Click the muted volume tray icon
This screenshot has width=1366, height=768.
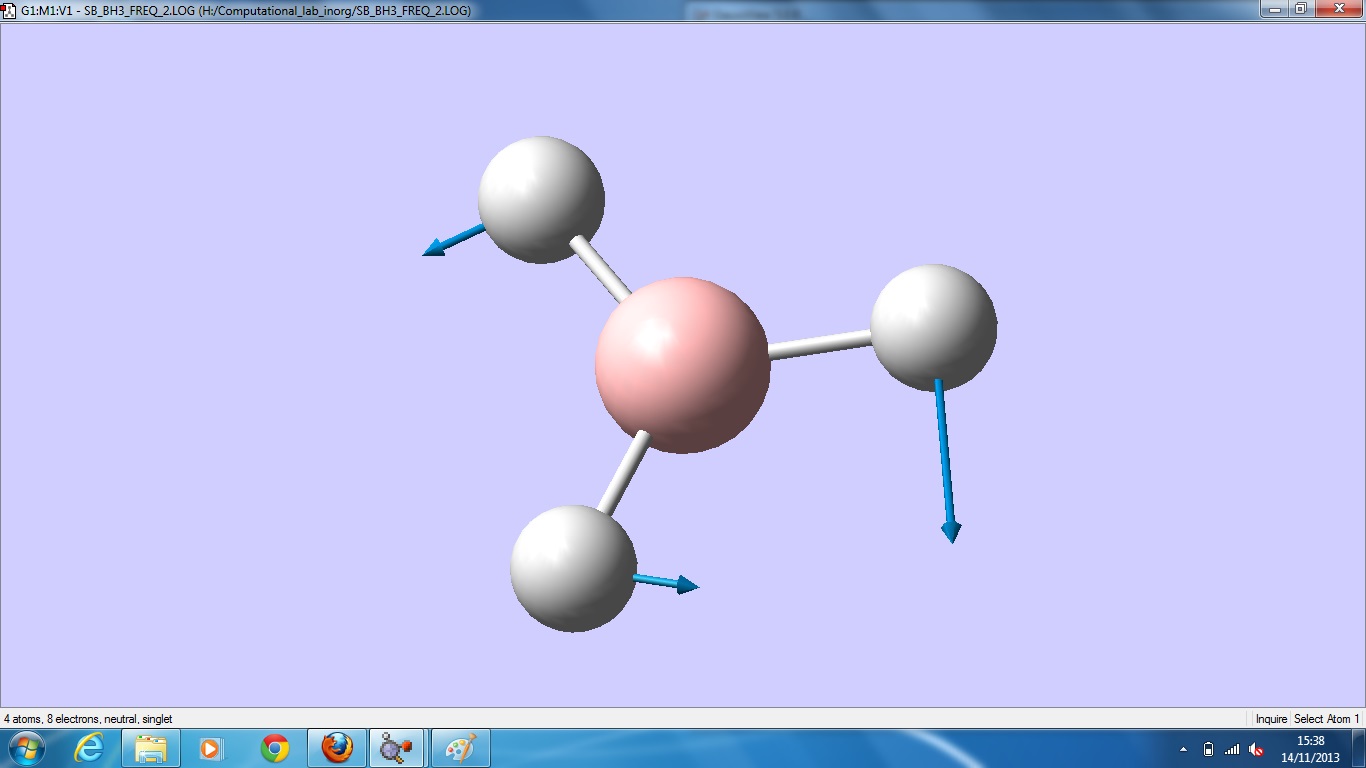[x=1257, y=749]
